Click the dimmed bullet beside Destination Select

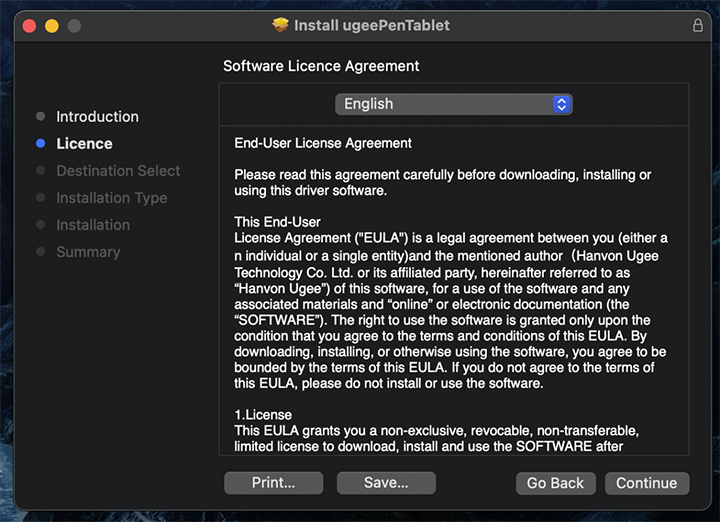coord(40,171)
